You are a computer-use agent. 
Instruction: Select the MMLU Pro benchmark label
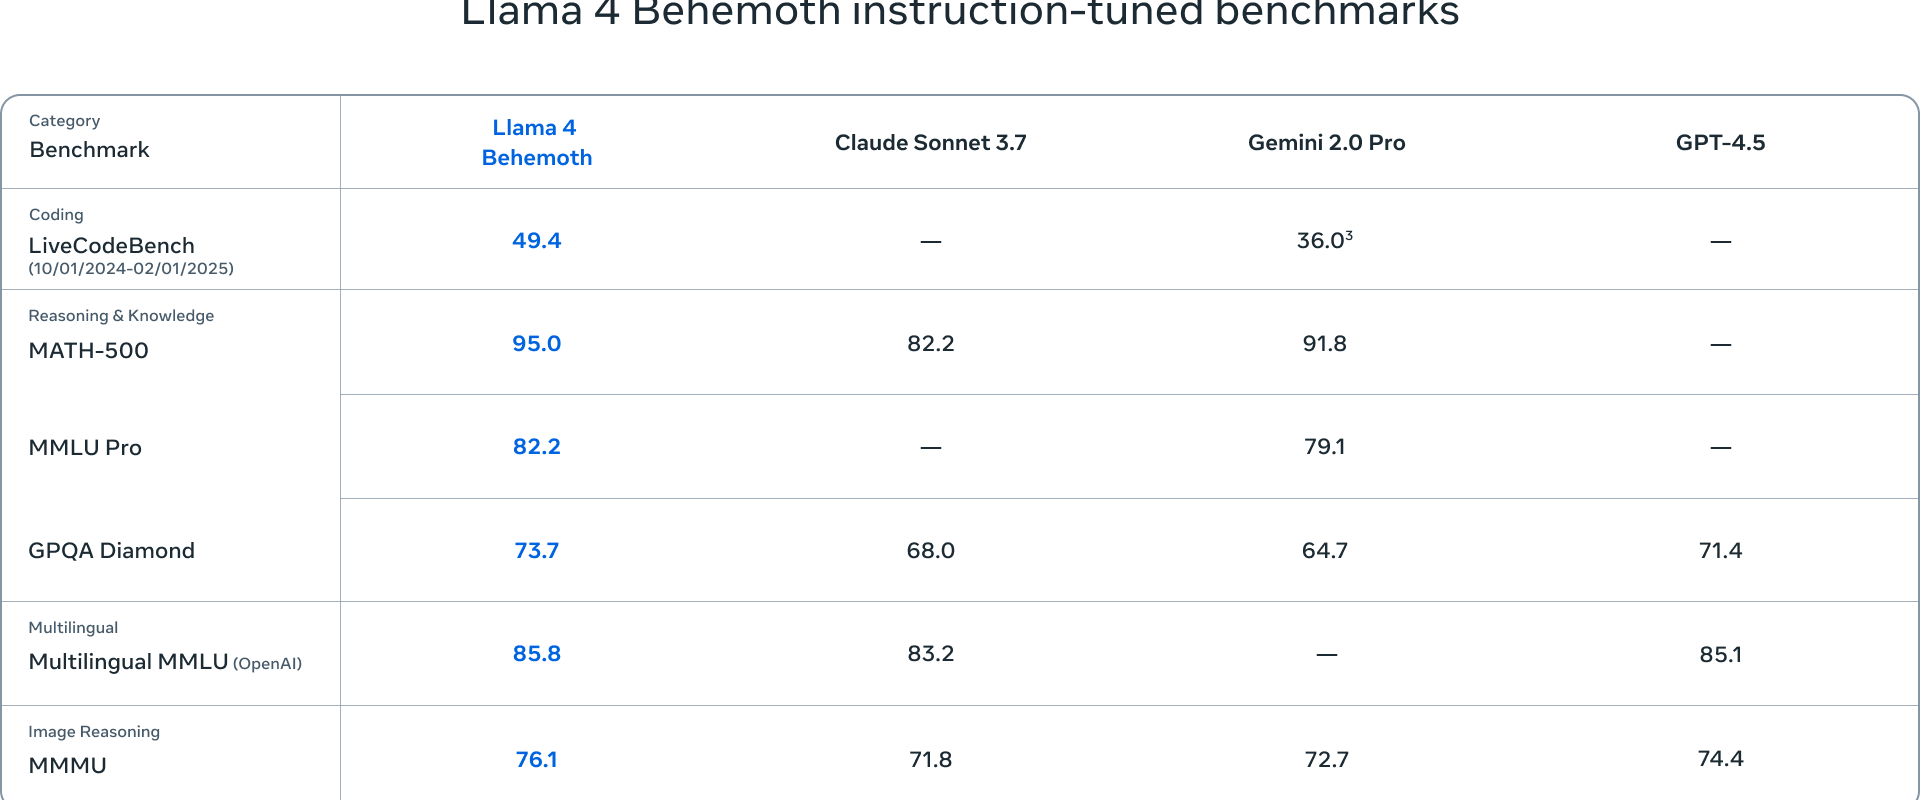tap(85, 448)
